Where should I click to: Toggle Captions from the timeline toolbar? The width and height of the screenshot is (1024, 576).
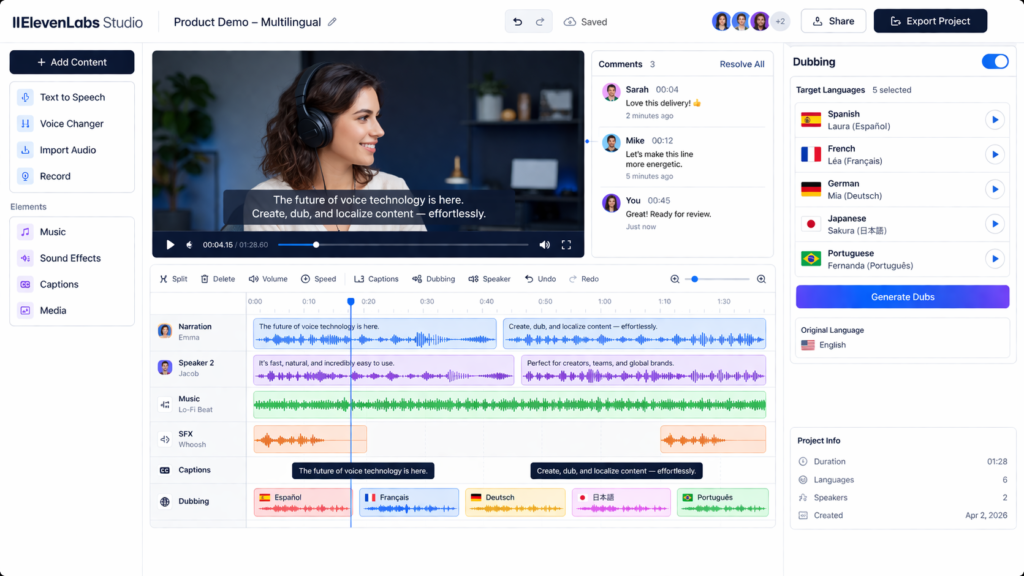(x=376, y=279)
